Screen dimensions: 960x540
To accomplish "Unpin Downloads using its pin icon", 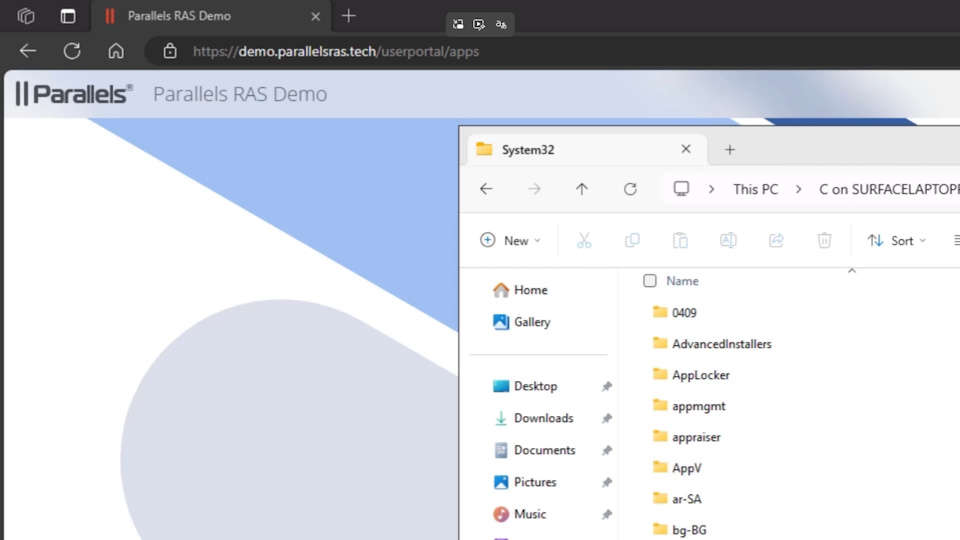I will 607,418.
